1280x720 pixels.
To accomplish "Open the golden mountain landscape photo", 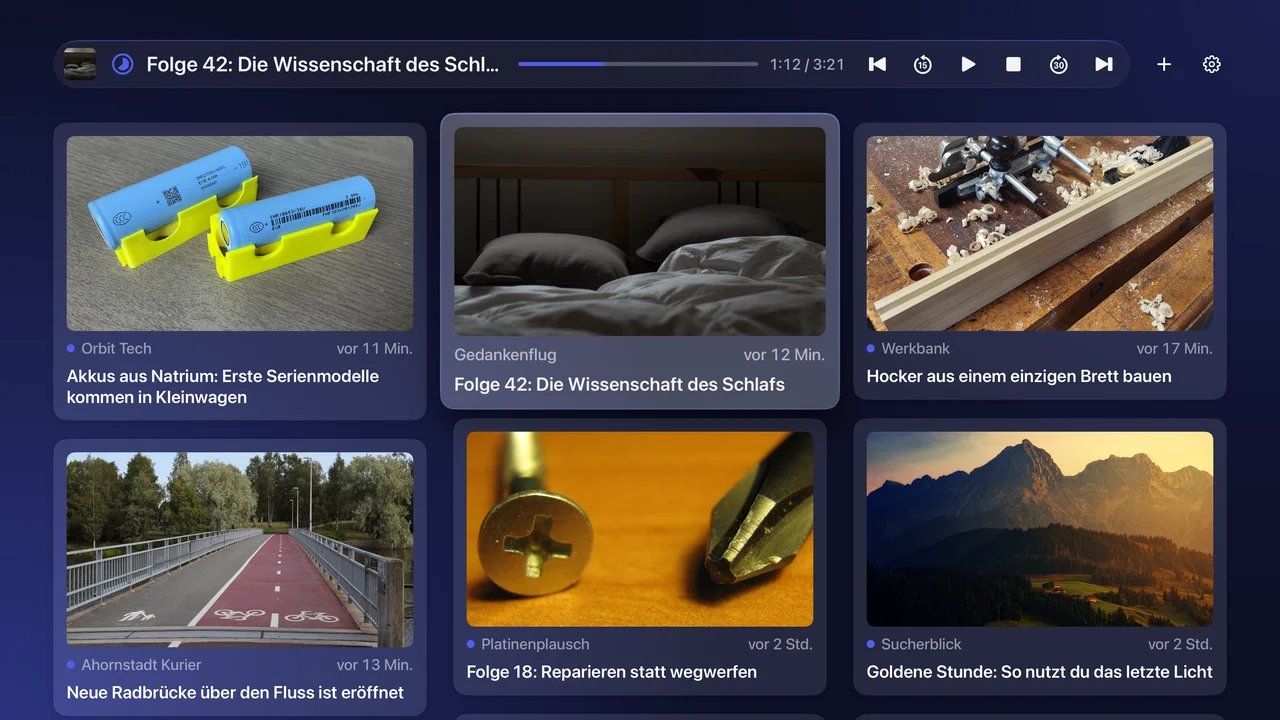I will click(x=1040, y=529).
